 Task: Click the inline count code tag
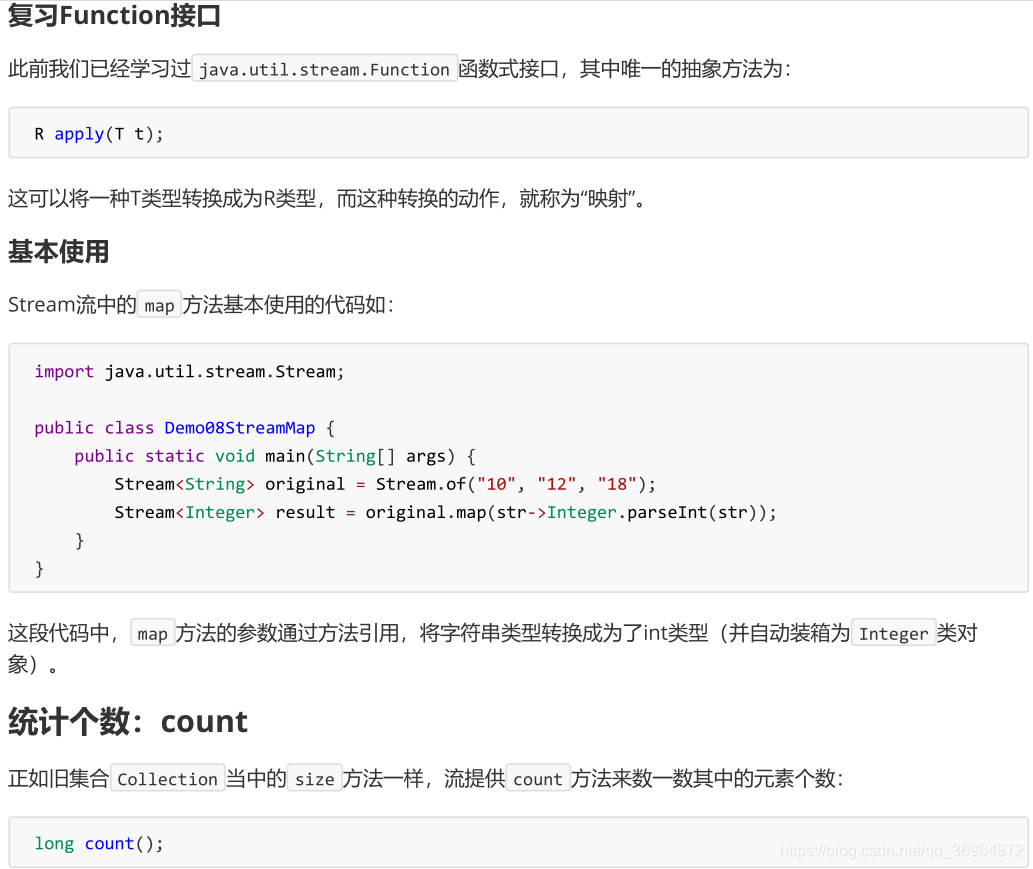click(x=538, y=779)
